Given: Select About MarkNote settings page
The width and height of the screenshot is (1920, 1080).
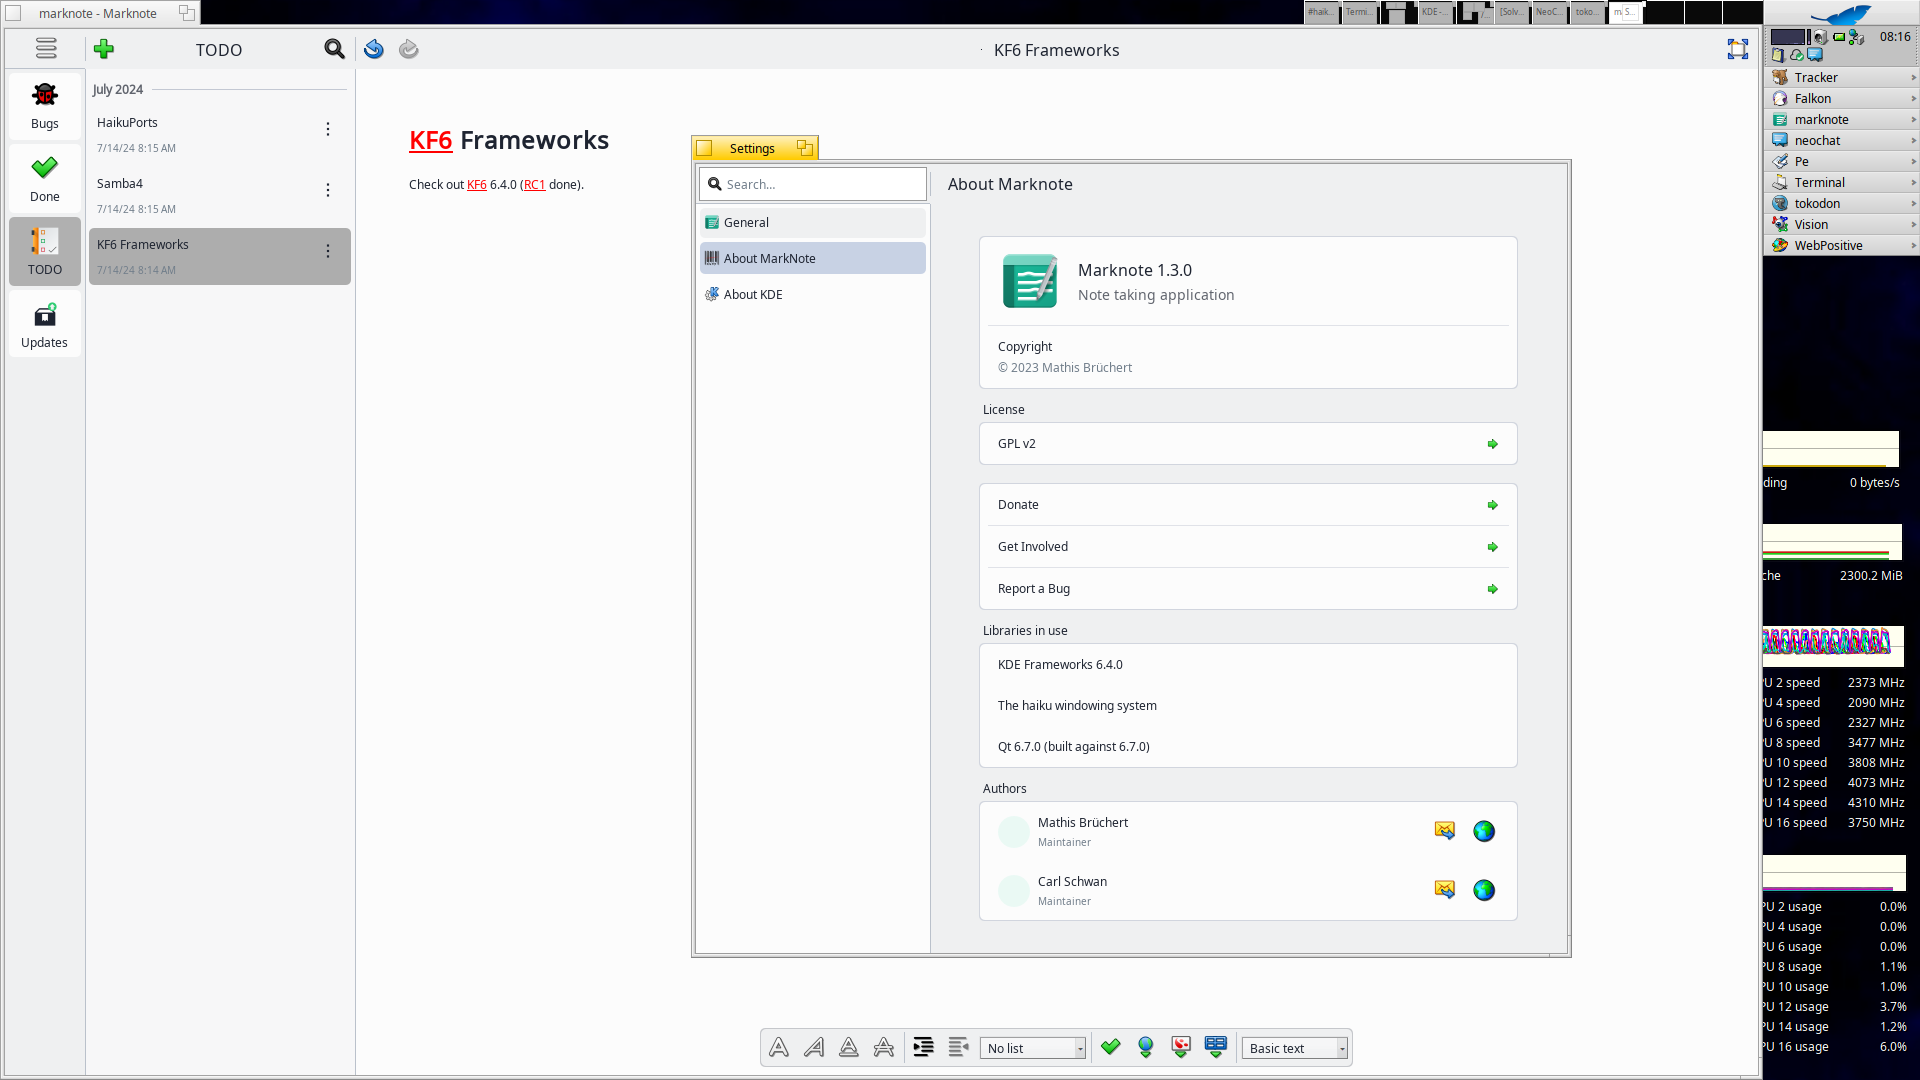Looking at the screenshot, I should pyautogui.click(x=813, y=258).
